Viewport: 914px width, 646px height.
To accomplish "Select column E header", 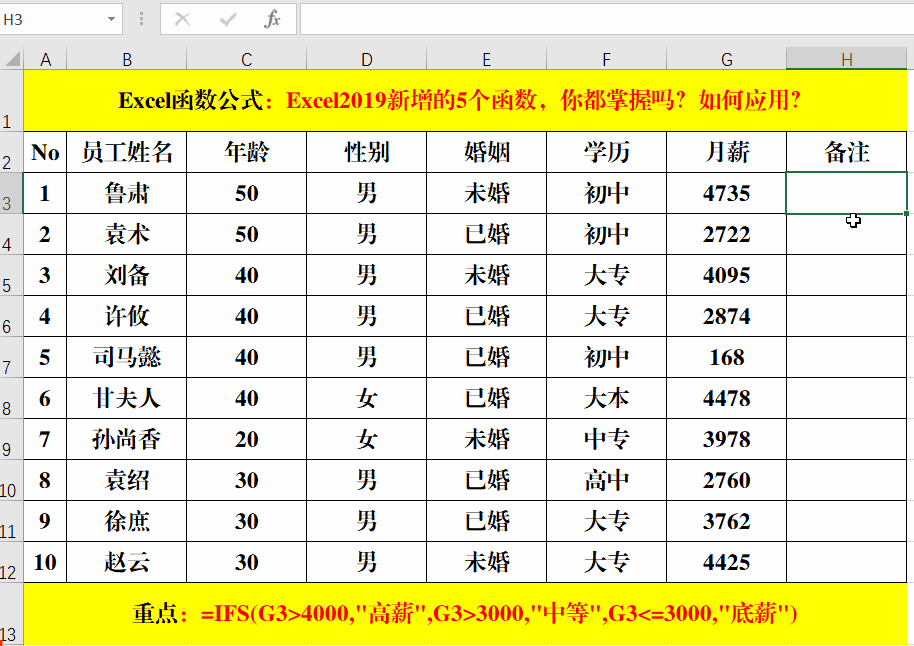I will pos(487,59).
